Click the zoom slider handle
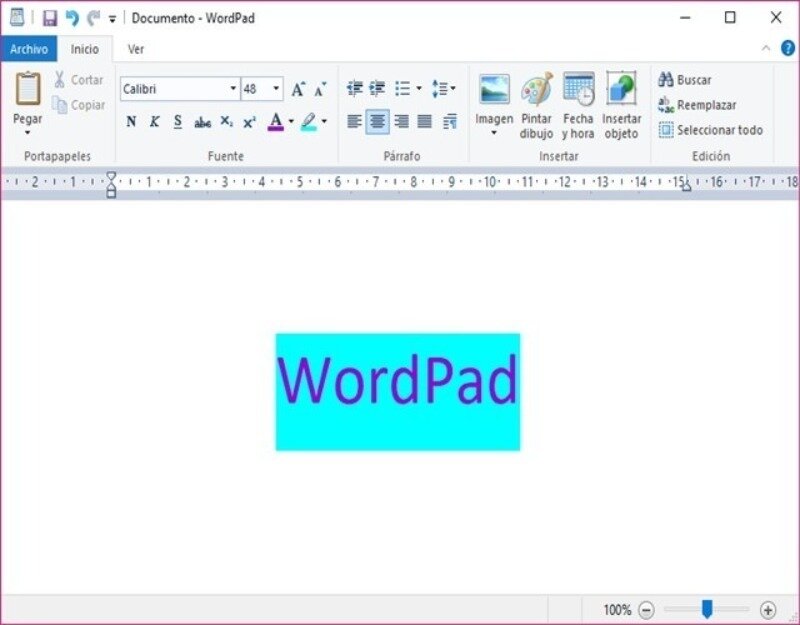Screen dimensions: 800x625 707,609
